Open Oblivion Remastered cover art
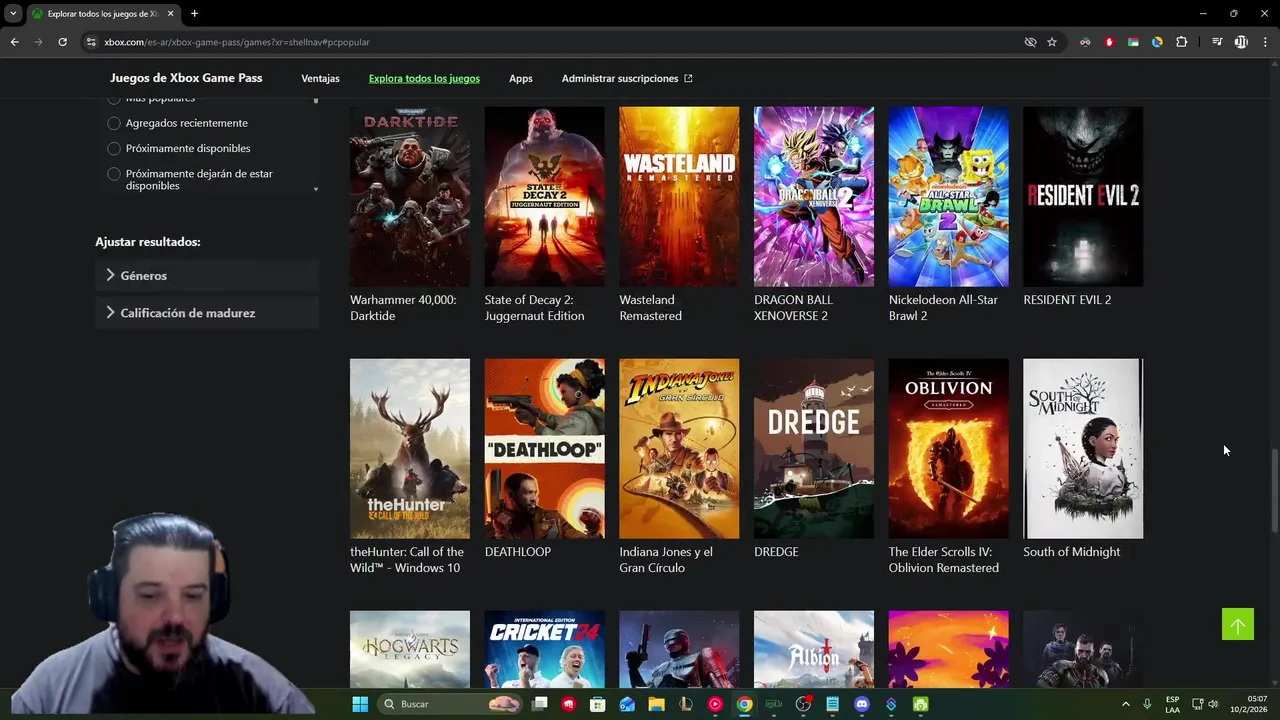Viewport: 1280px width, 720px height. 949,449
